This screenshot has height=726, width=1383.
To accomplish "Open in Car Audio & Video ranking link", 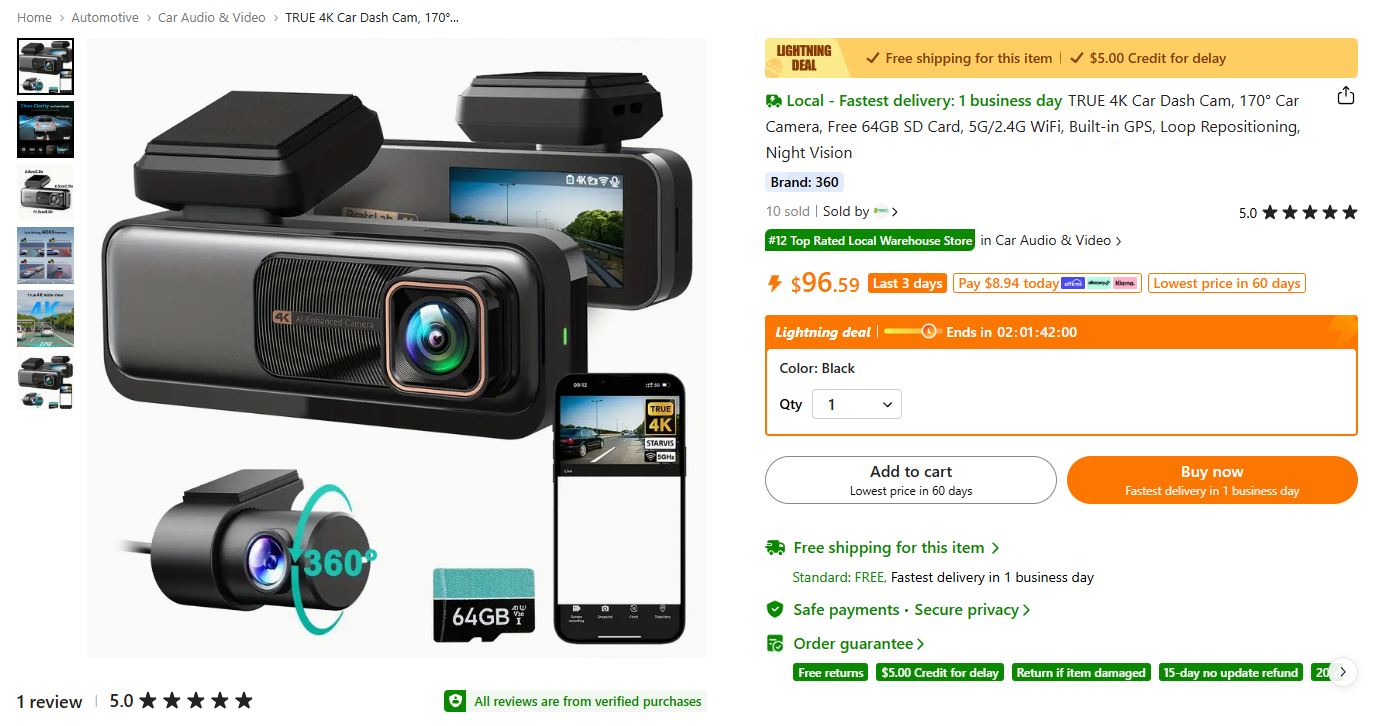I will coord(1051,241).
